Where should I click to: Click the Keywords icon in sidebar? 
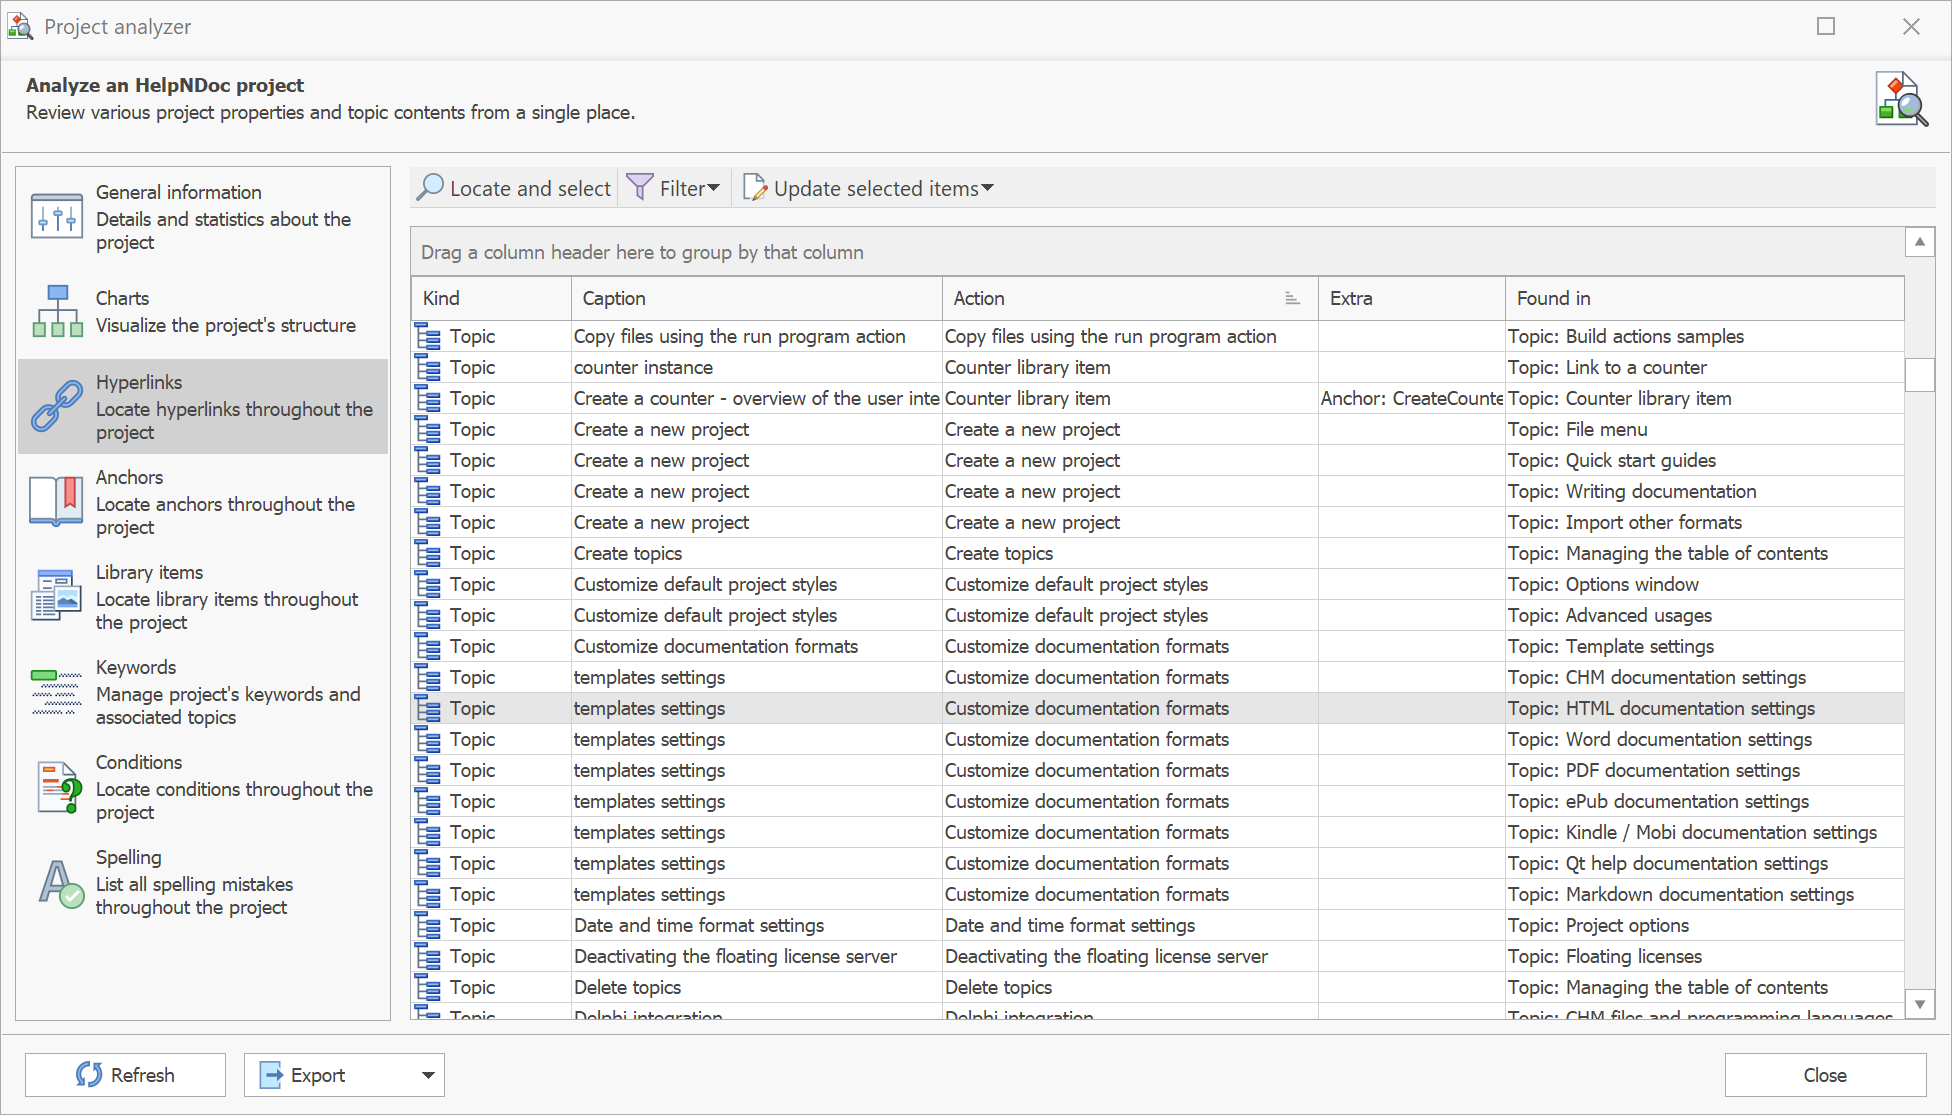pyautogui.click(x=57, y=692)
